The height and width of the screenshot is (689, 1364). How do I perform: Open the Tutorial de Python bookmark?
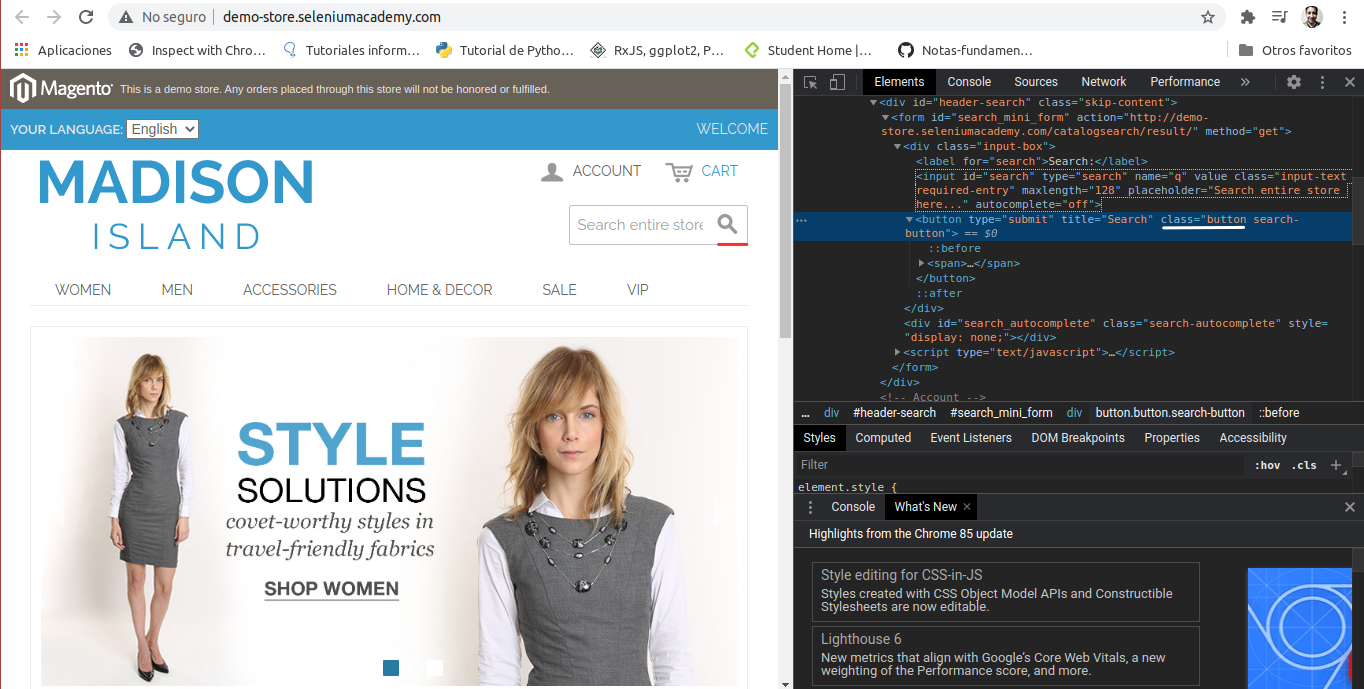point(505,50)
